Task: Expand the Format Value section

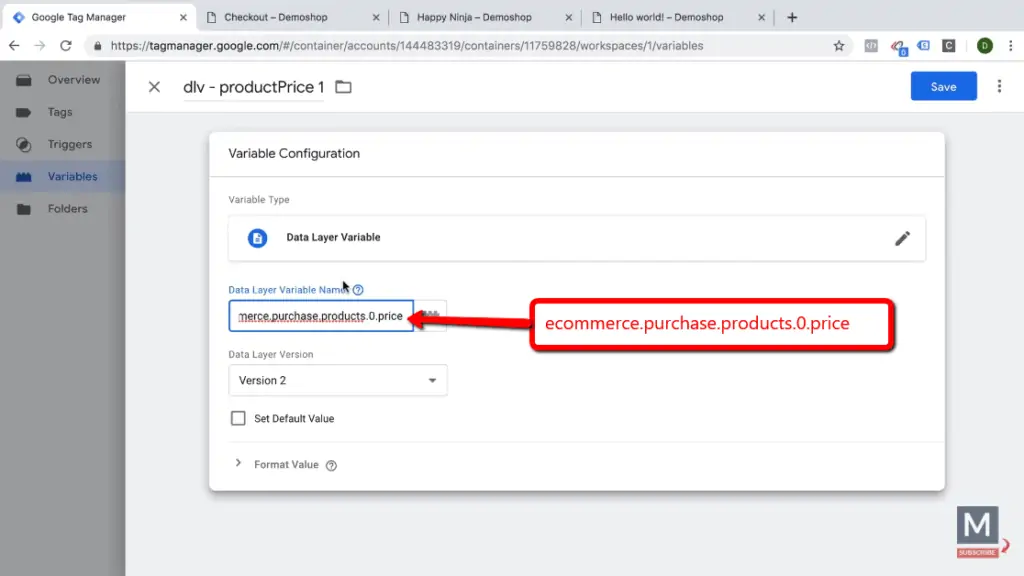Action: 238,464
